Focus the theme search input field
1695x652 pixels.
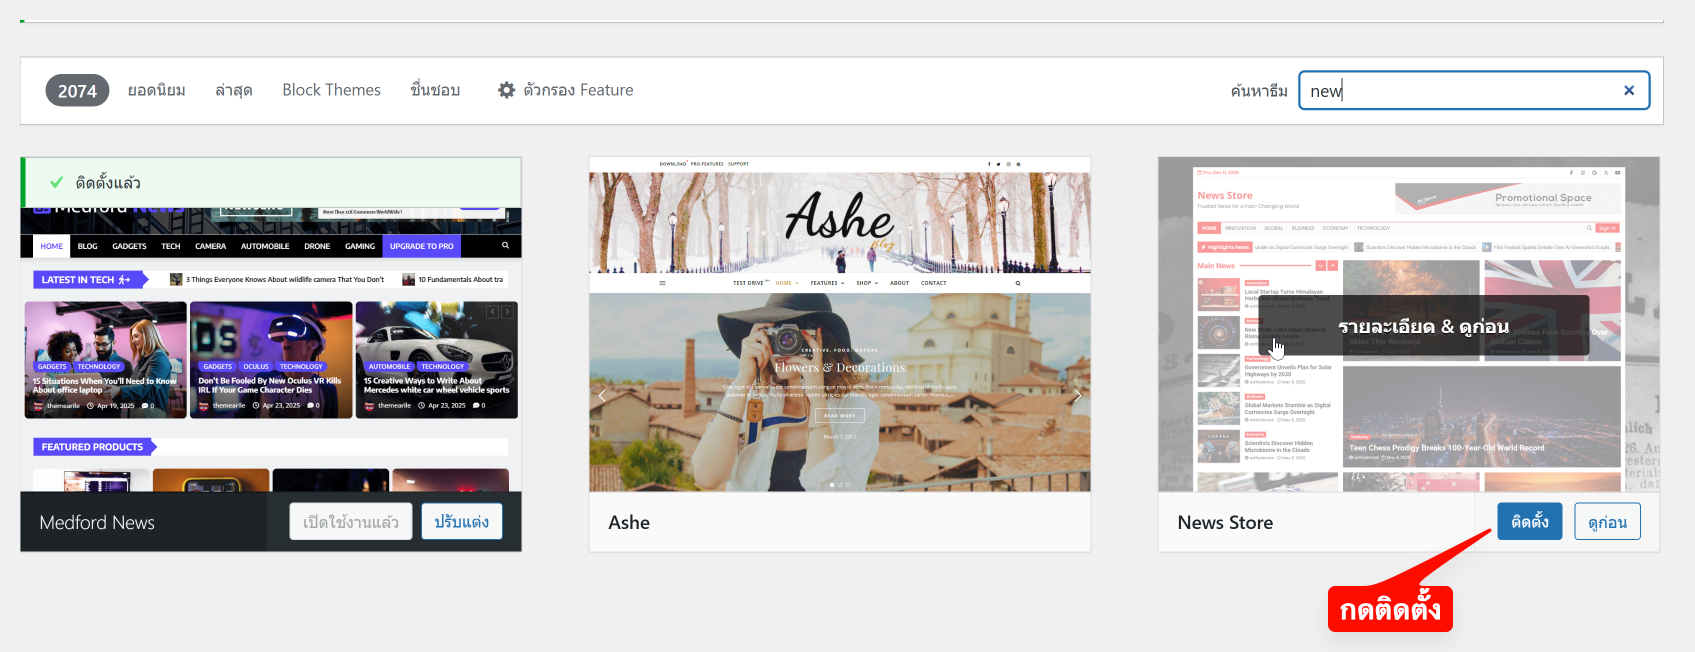(x=1460, y=90)
